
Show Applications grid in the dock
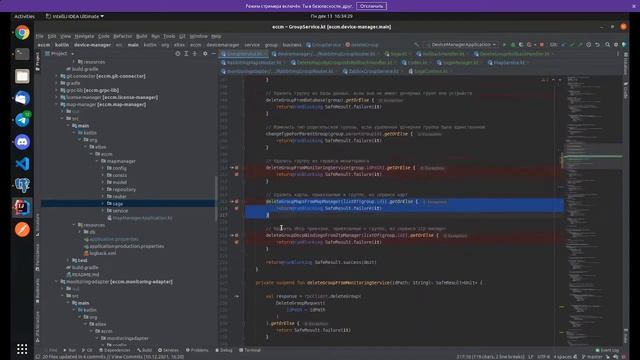point(22,349)
